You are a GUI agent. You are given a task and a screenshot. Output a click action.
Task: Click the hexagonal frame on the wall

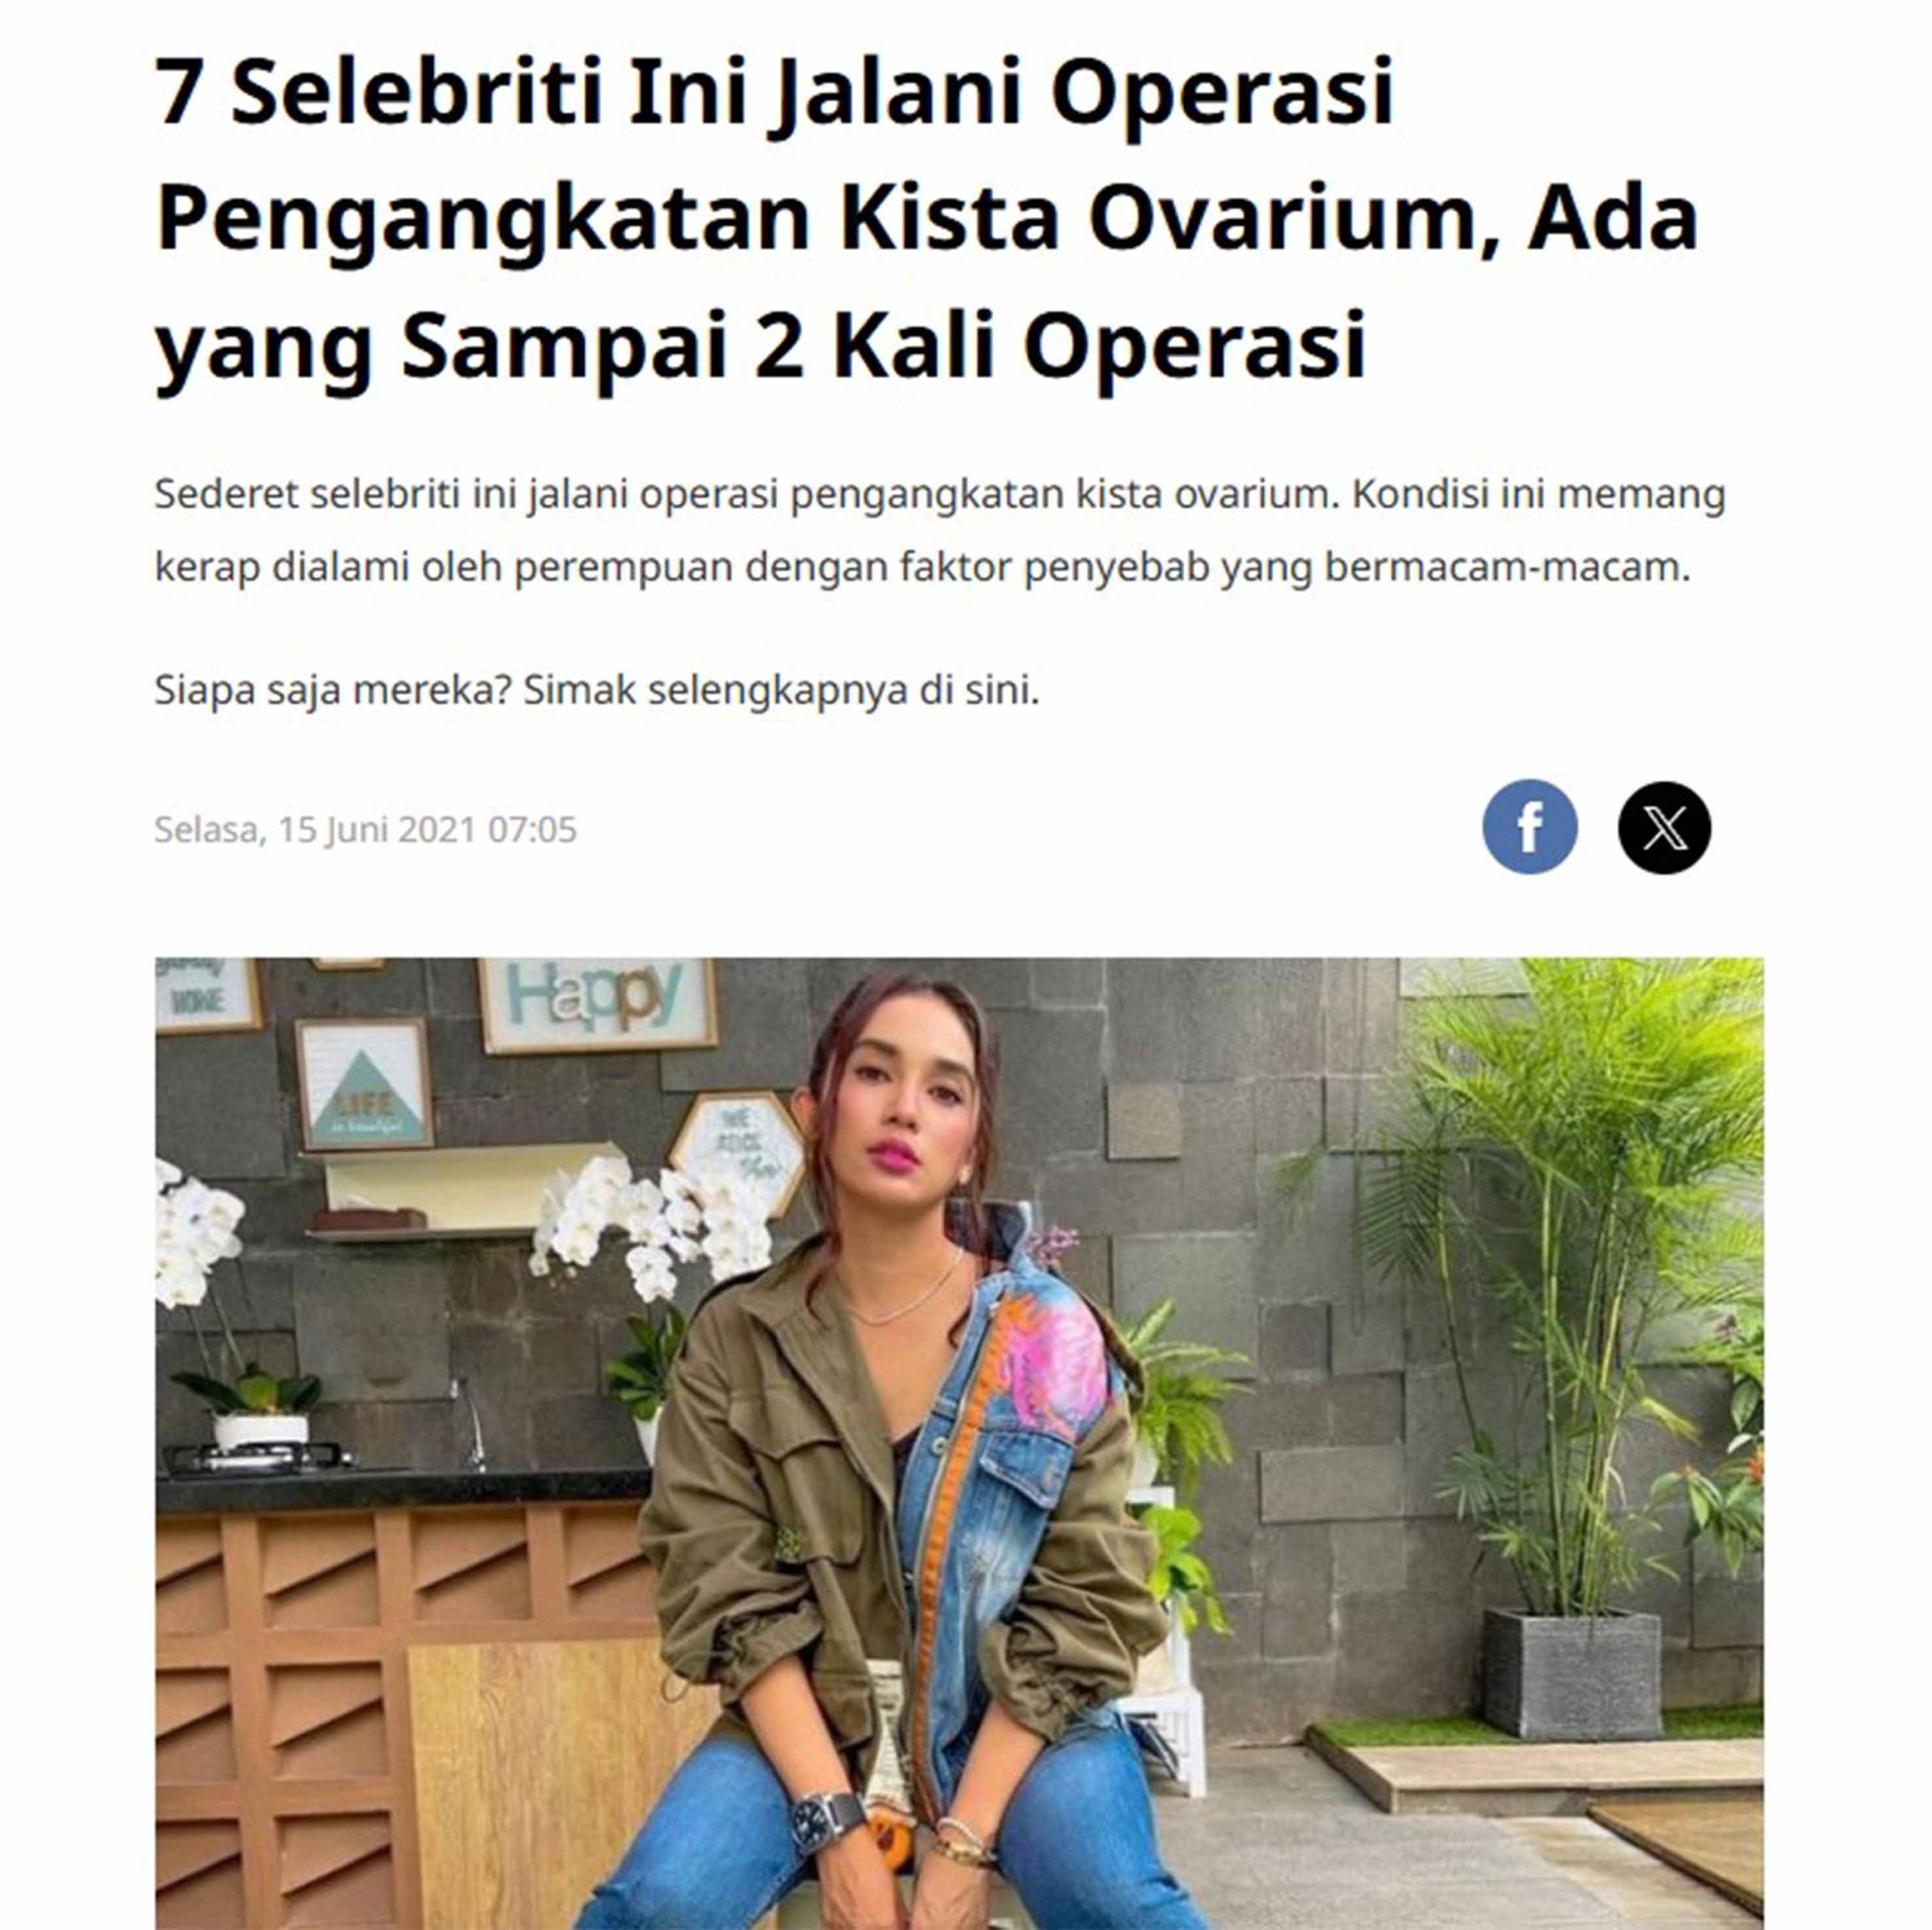[736, 1152]
